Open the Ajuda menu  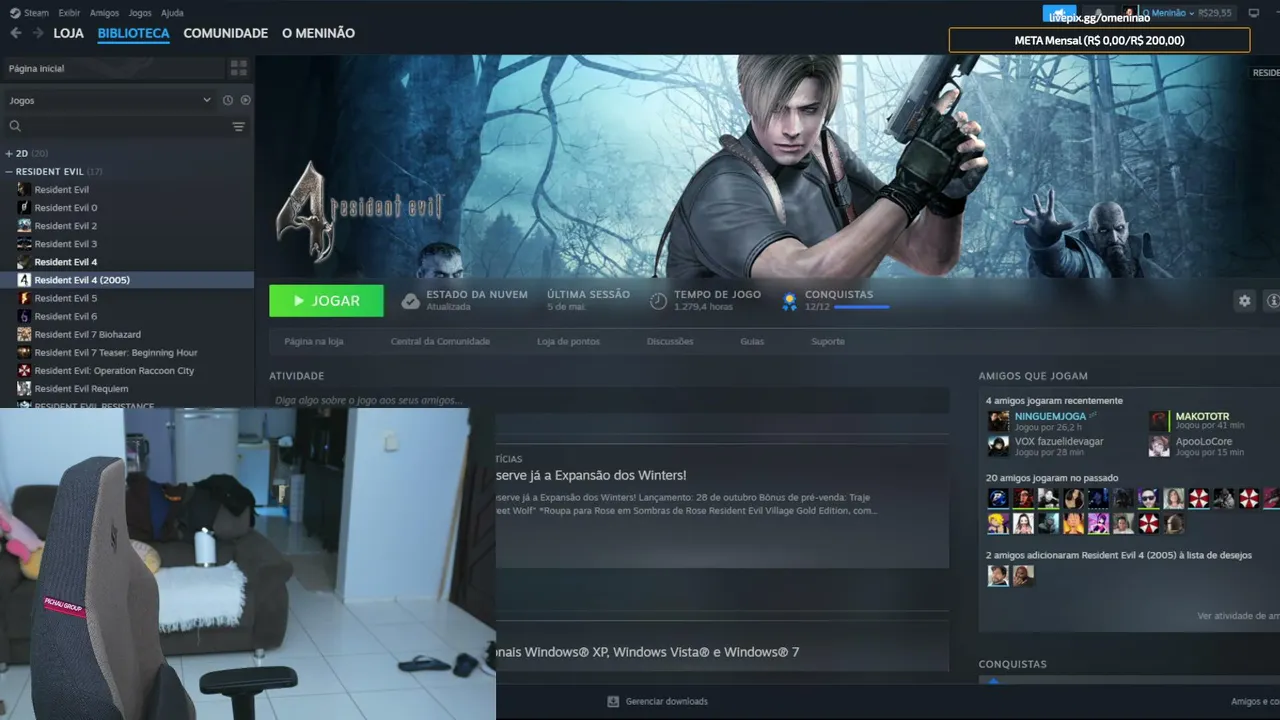point(172,13)
